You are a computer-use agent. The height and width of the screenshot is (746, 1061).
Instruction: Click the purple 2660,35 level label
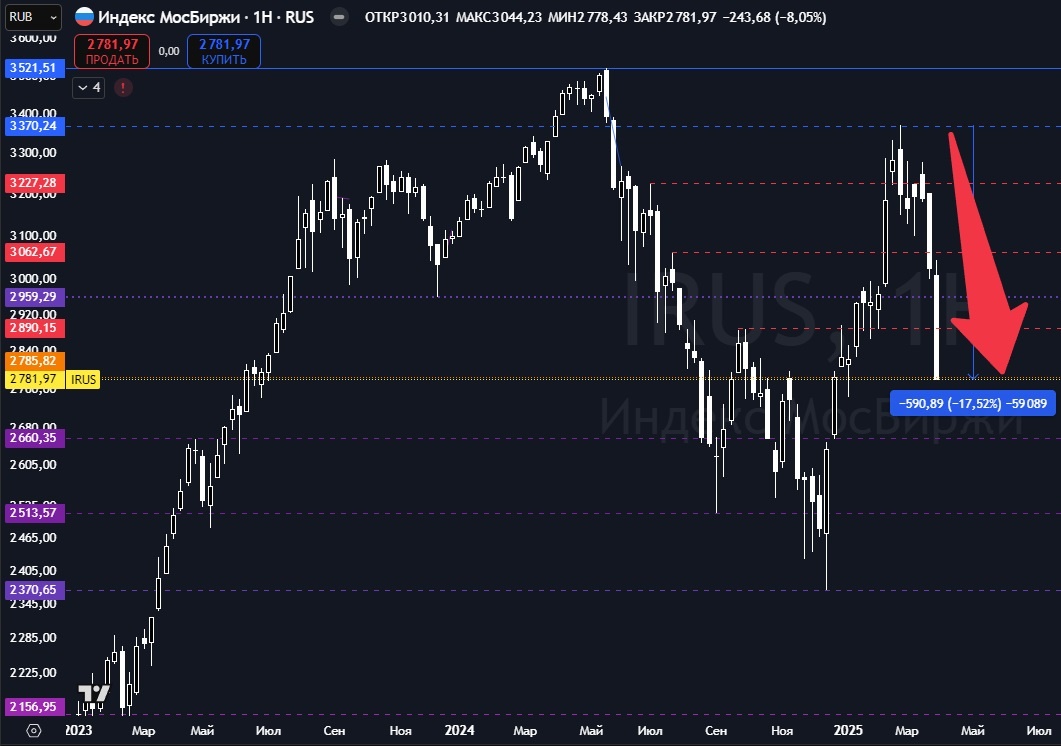(x=34, y=438)
